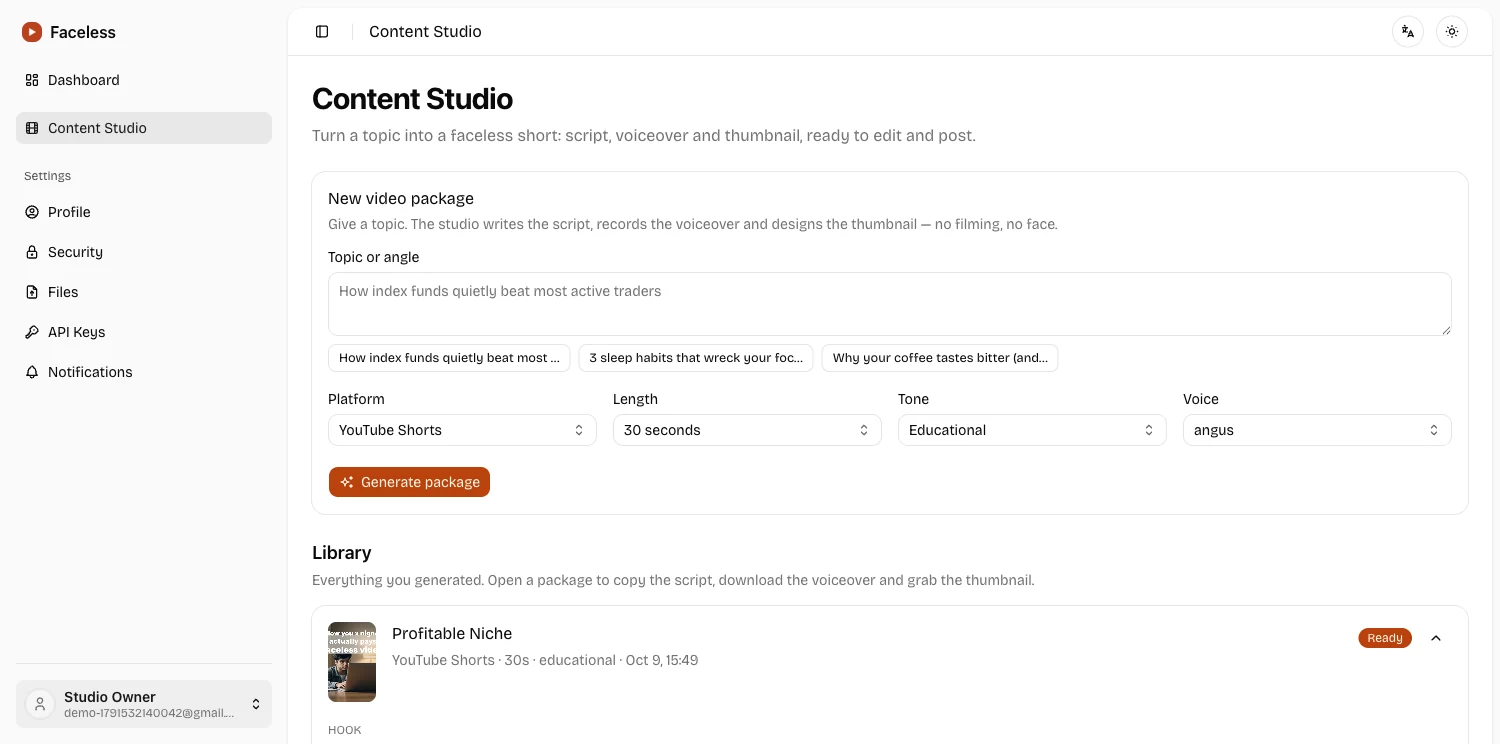Click the Notifications bell icon
This screenshot has height=744, width=1500.
click(32, 372)
